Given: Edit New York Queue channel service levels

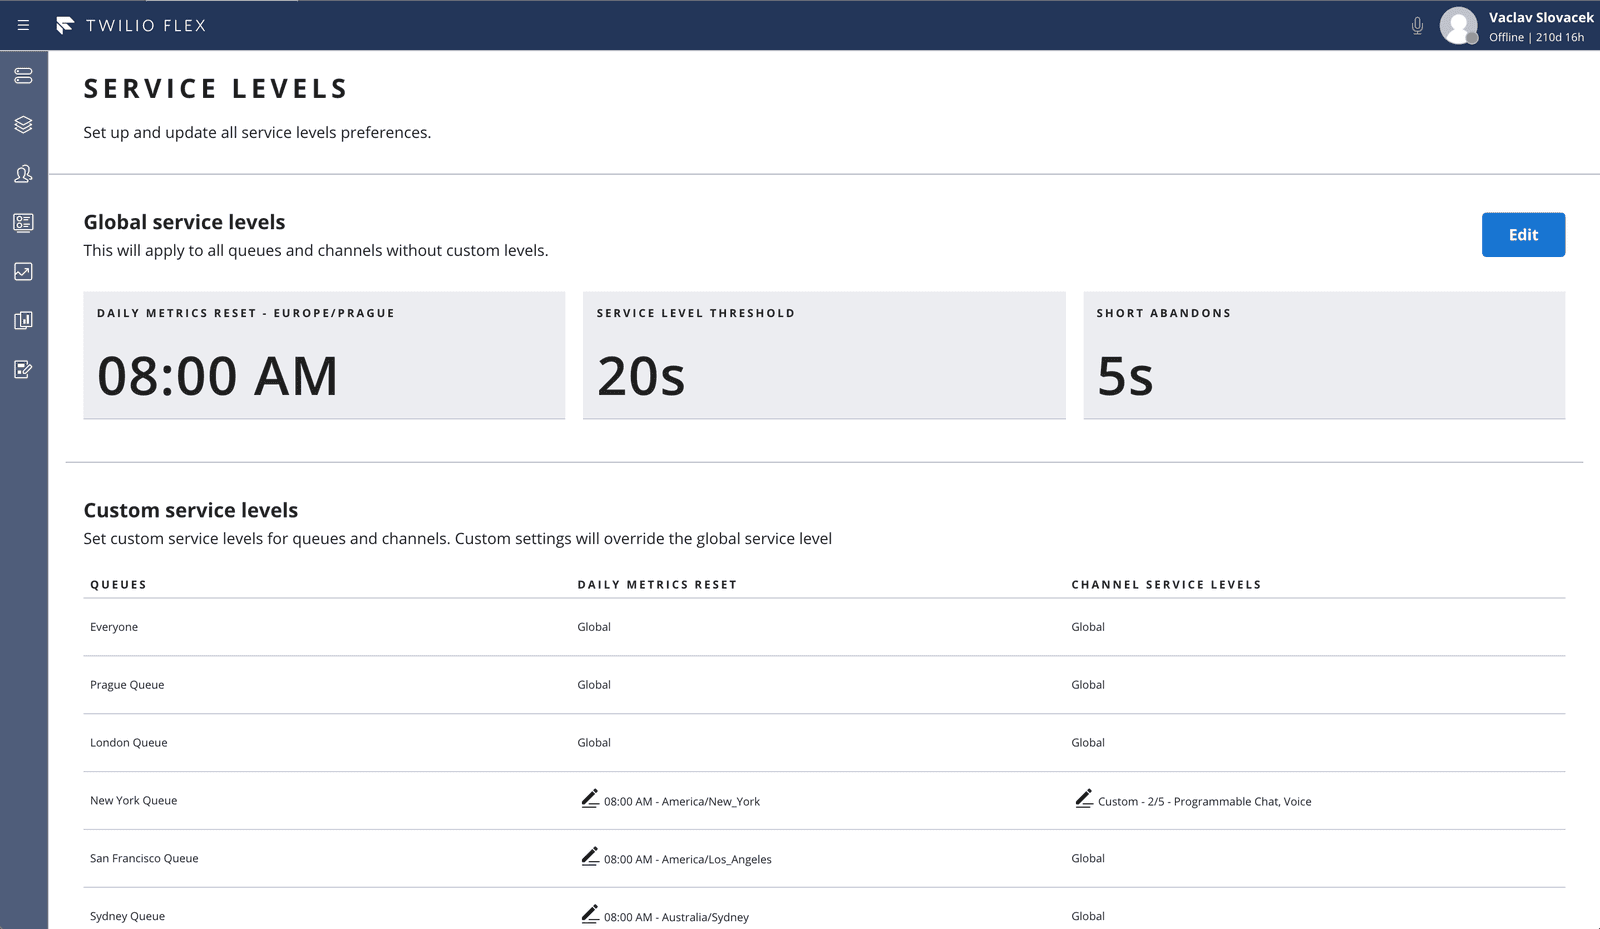Looking at the screenshot, I should pos(1083,799).
